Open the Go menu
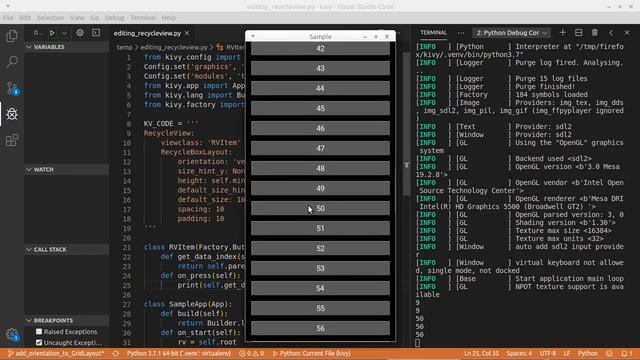 click(95, 18)
